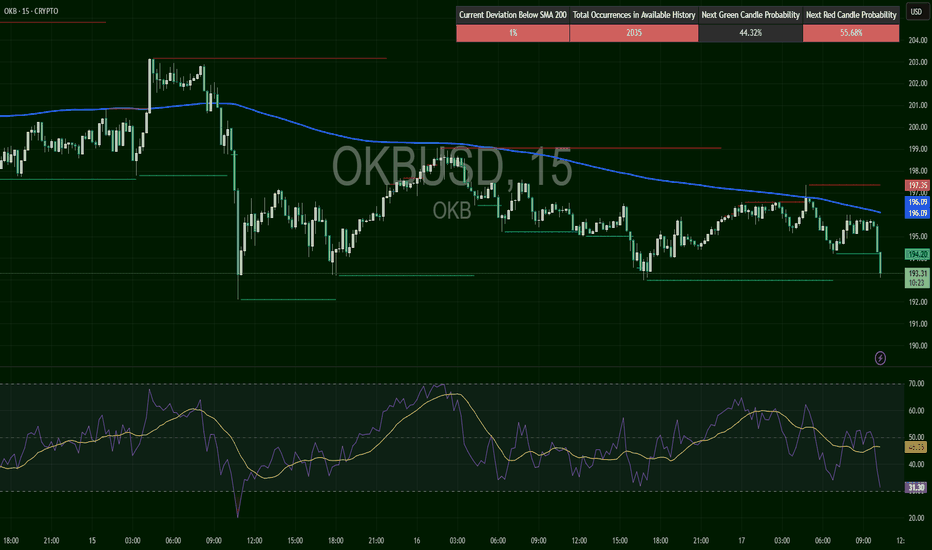This screenshot has height=550, width=932.
Task: Click the long red resistance line near 203
Action: [x=270, y=59]
